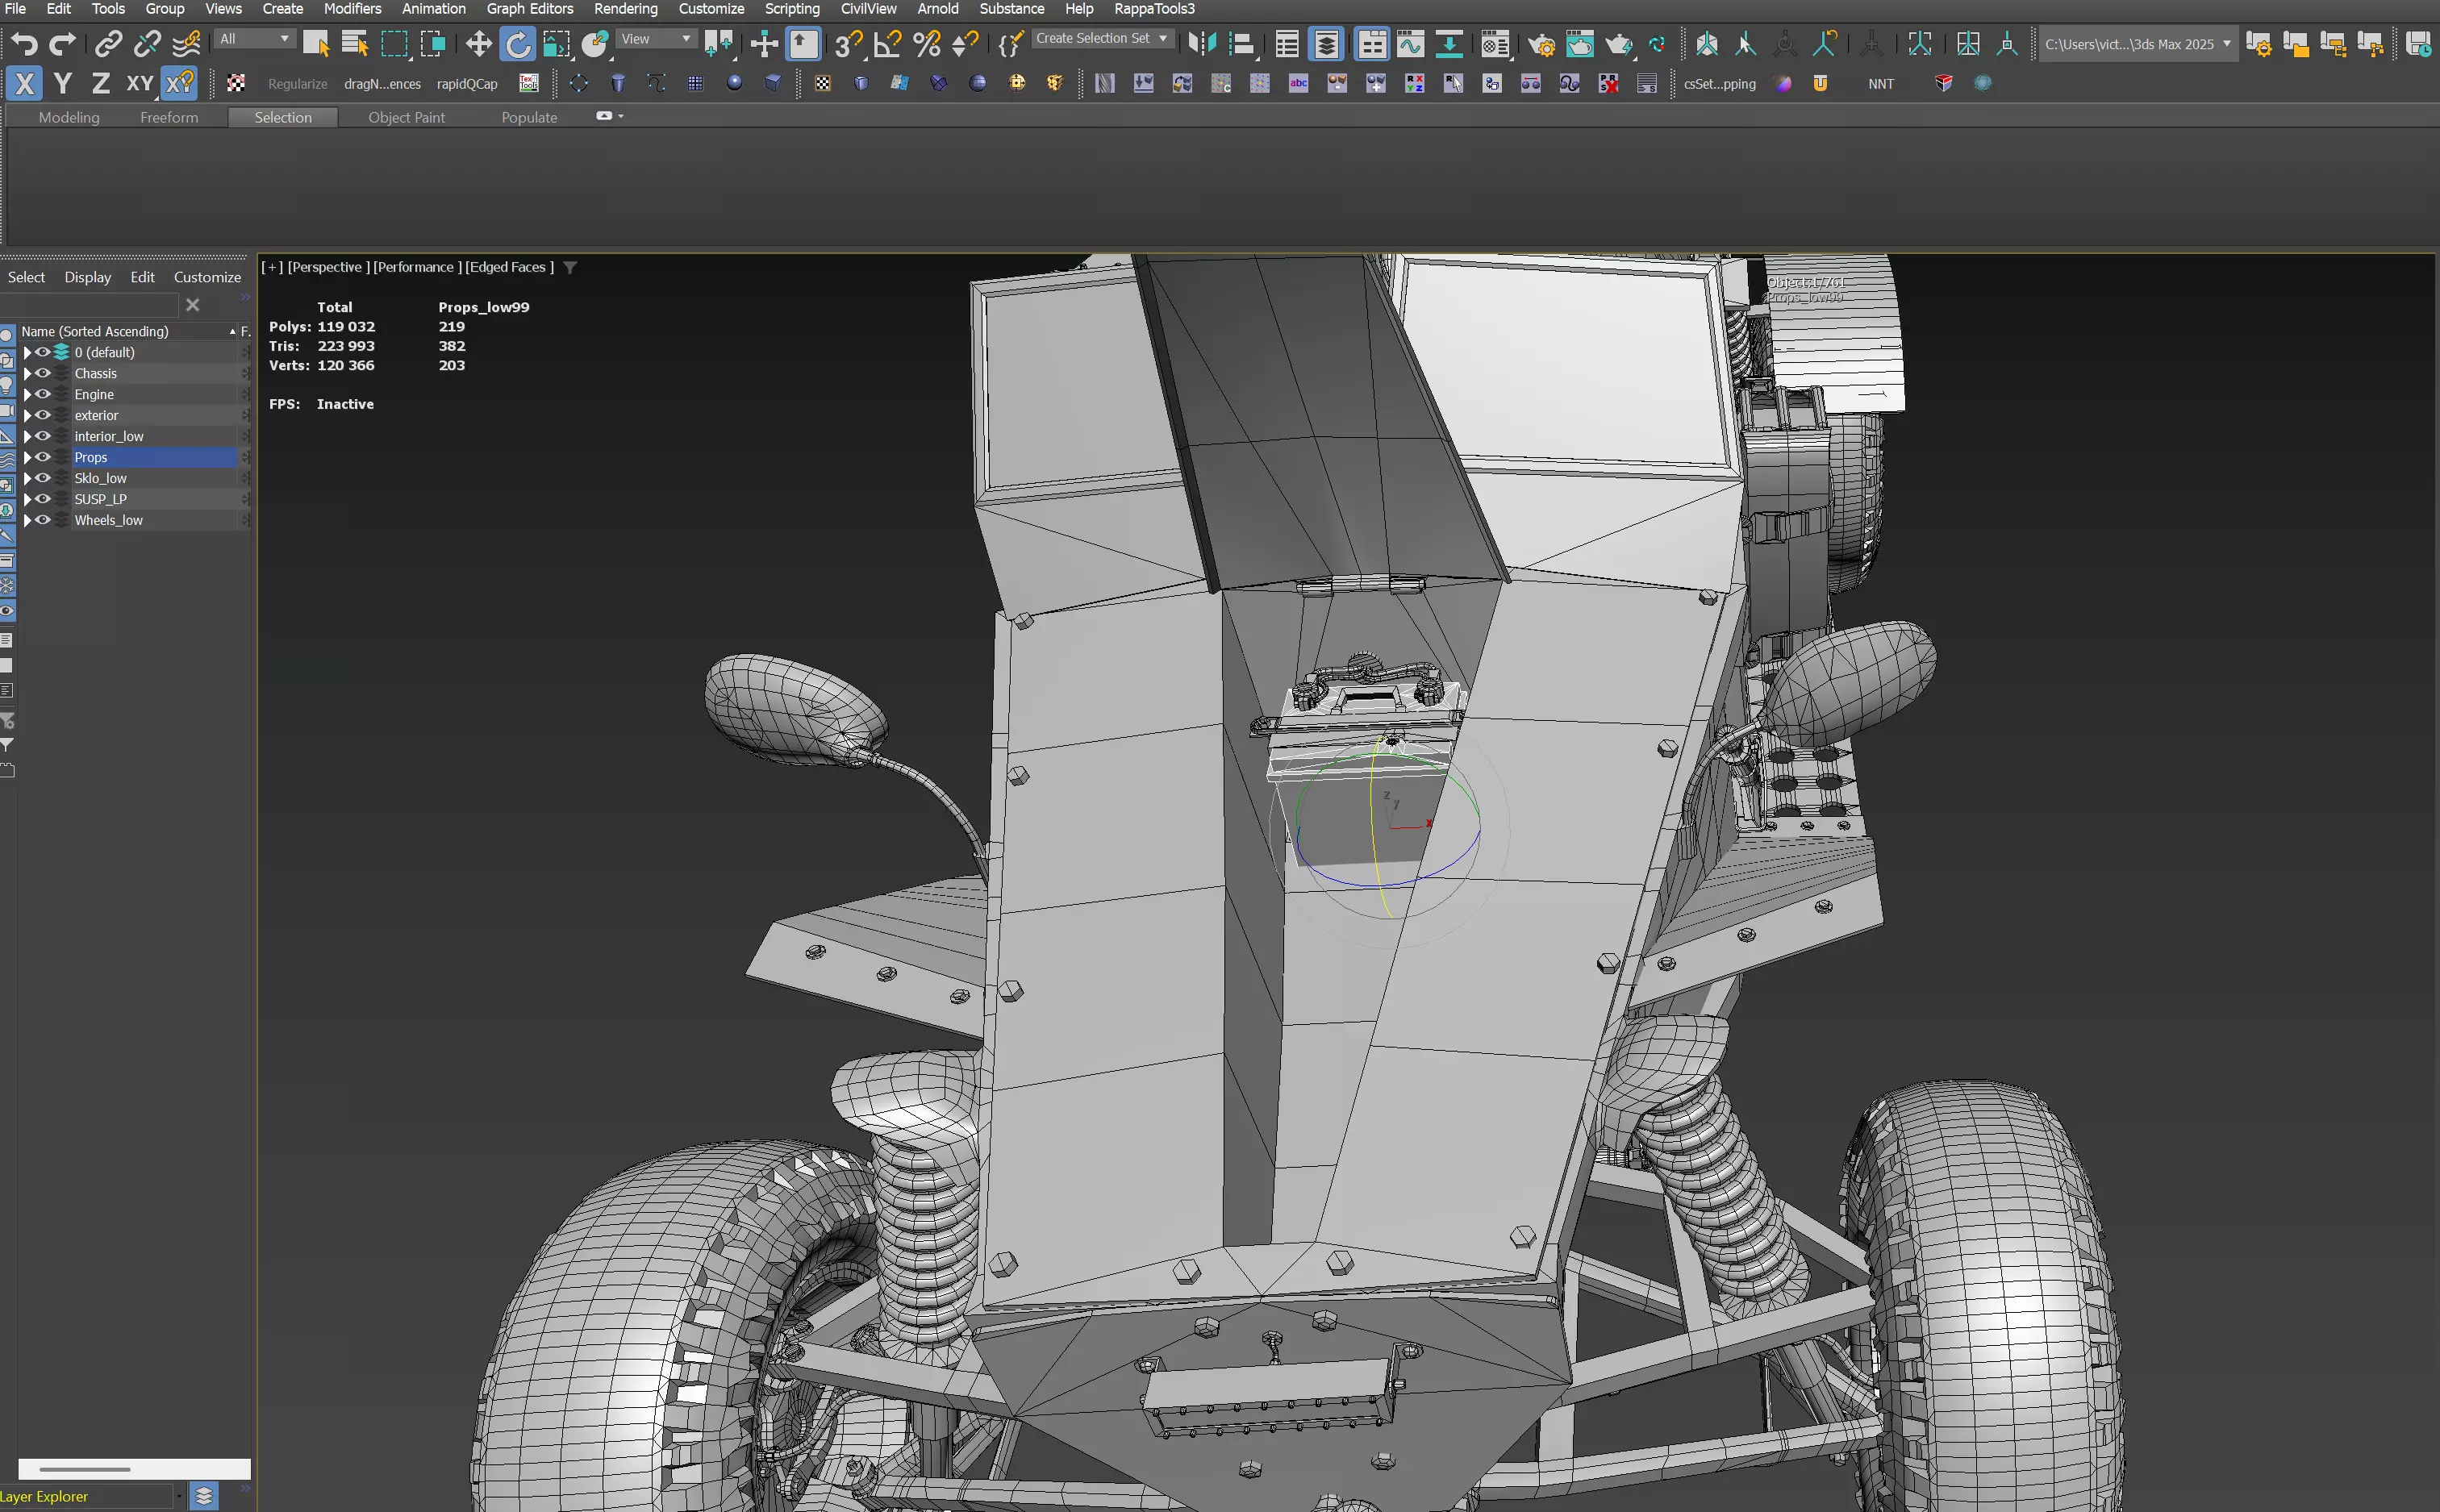
Task: Click the orange U icon
Action: pos(1820,84)
